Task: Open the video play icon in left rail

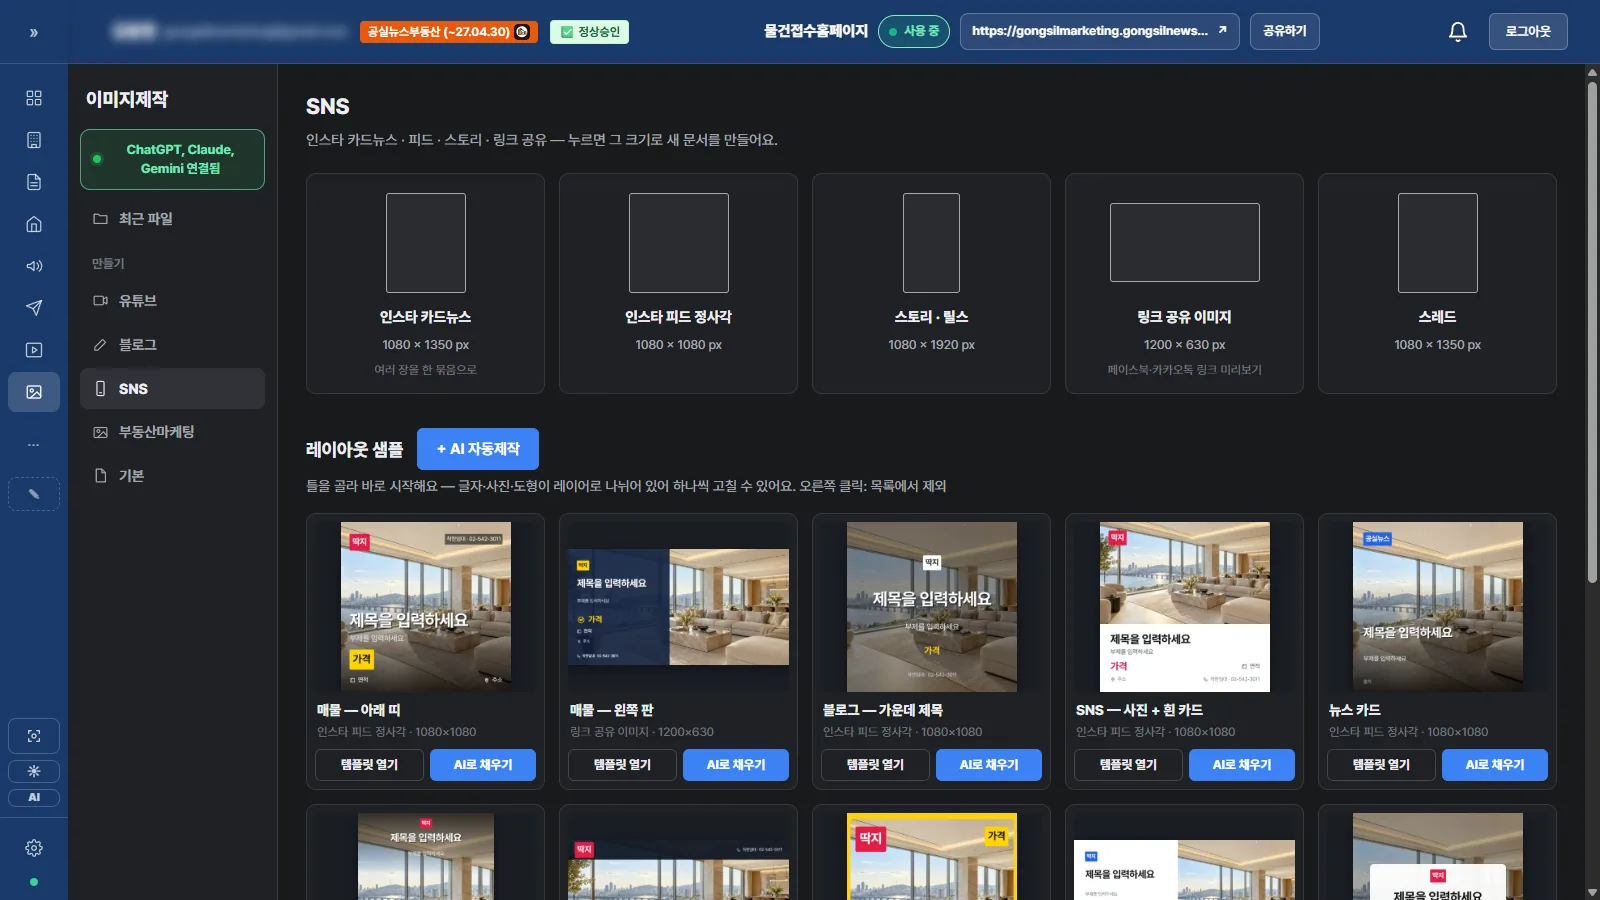Action: coord(34,350)
